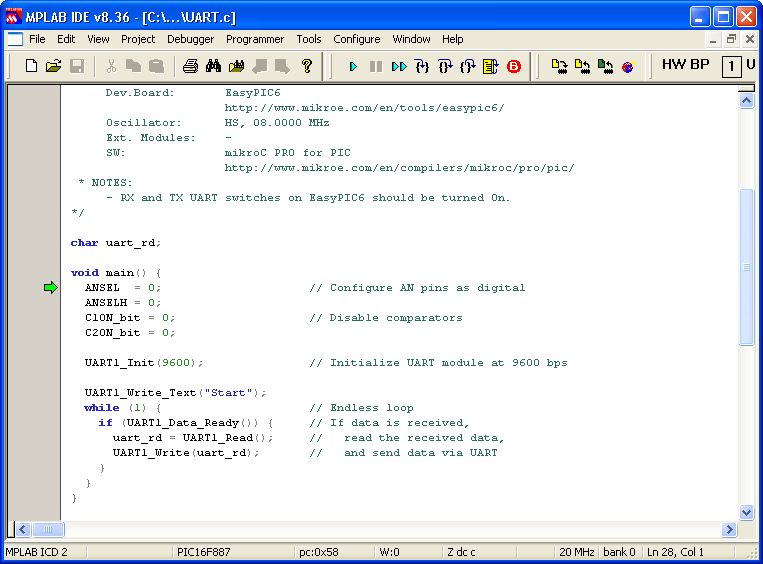This screenshot has height=564, width=763.
Task: Save the file with the floppy disk icon
Action: (77, 66)
